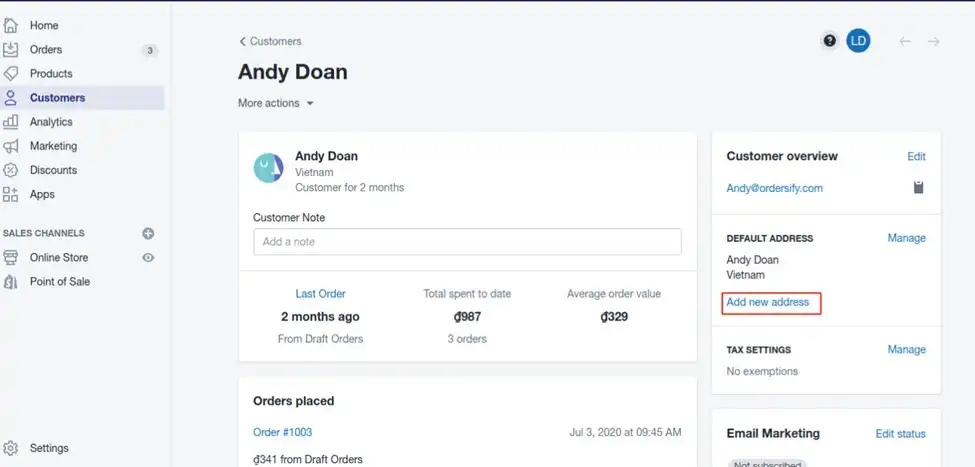Open Online Store sales channel

point(59,257)
